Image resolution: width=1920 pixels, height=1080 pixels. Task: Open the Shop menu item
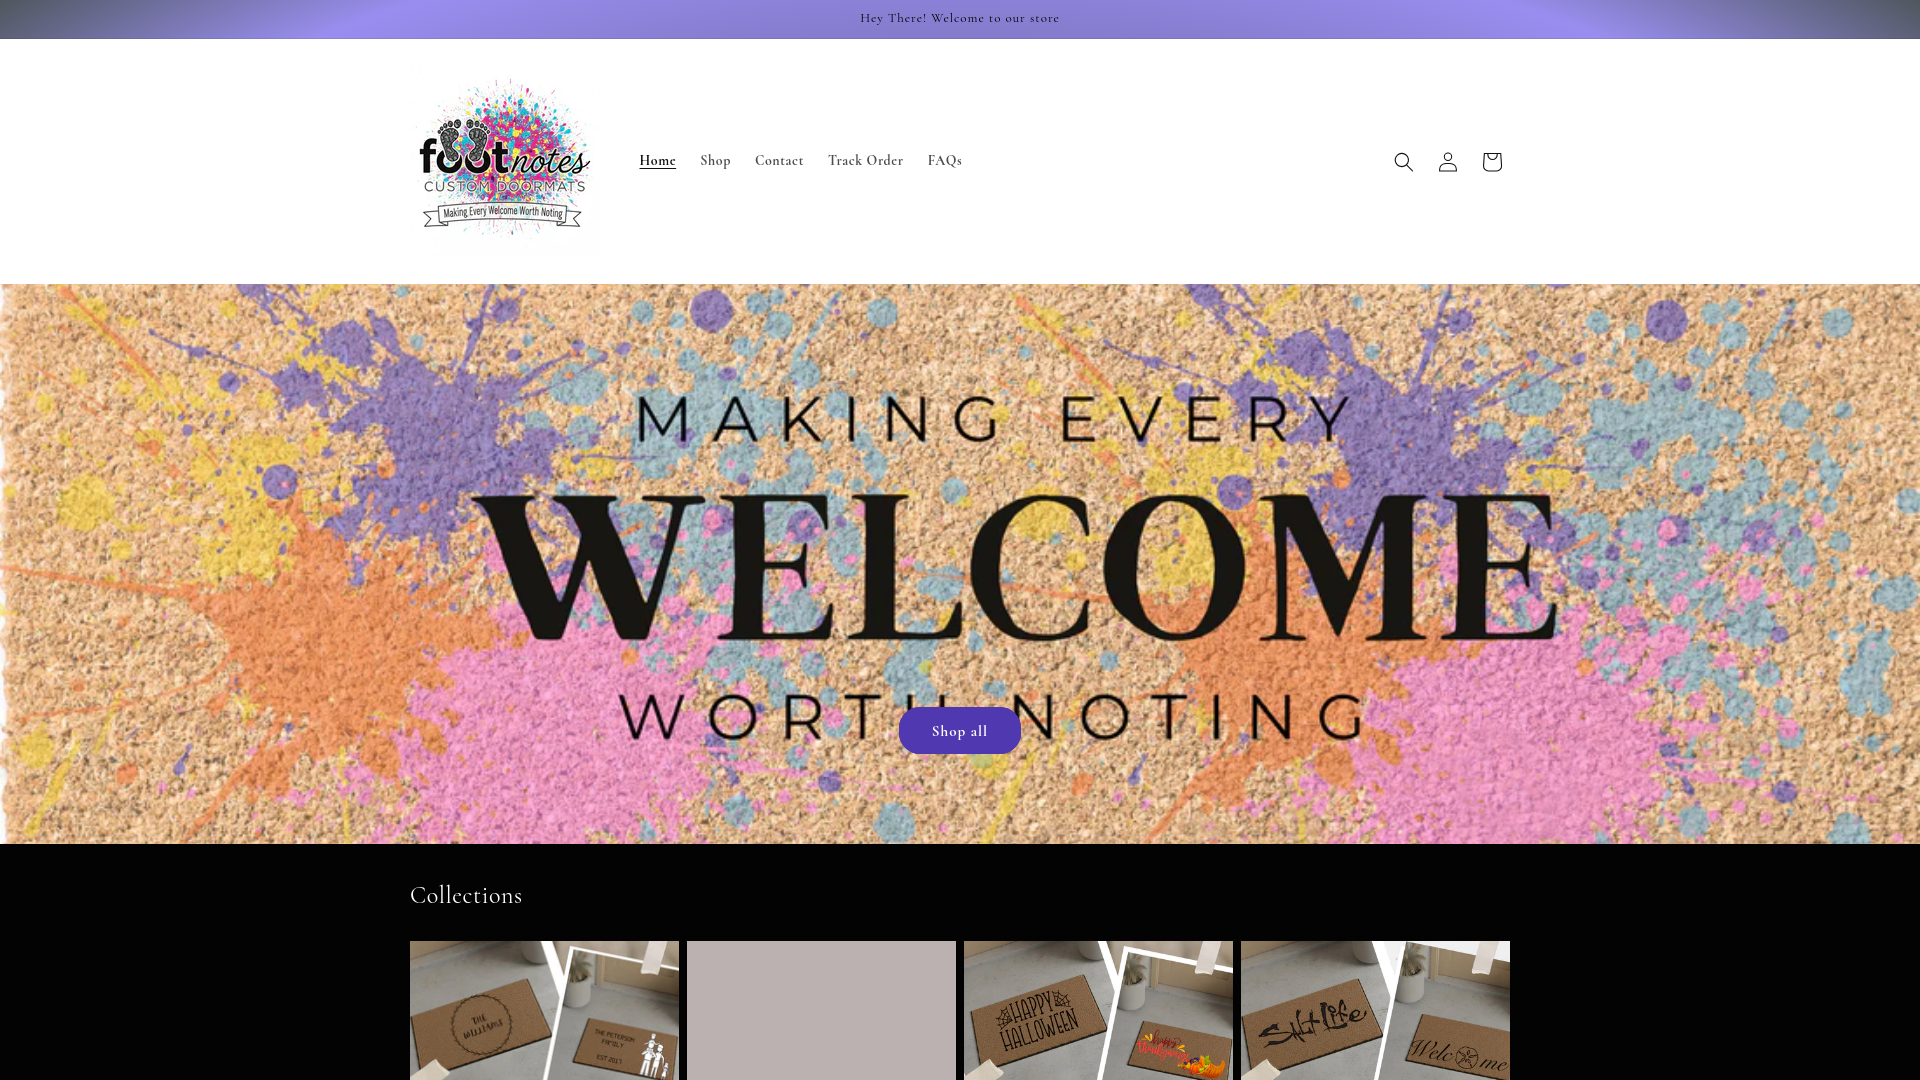tap(715, 161)
